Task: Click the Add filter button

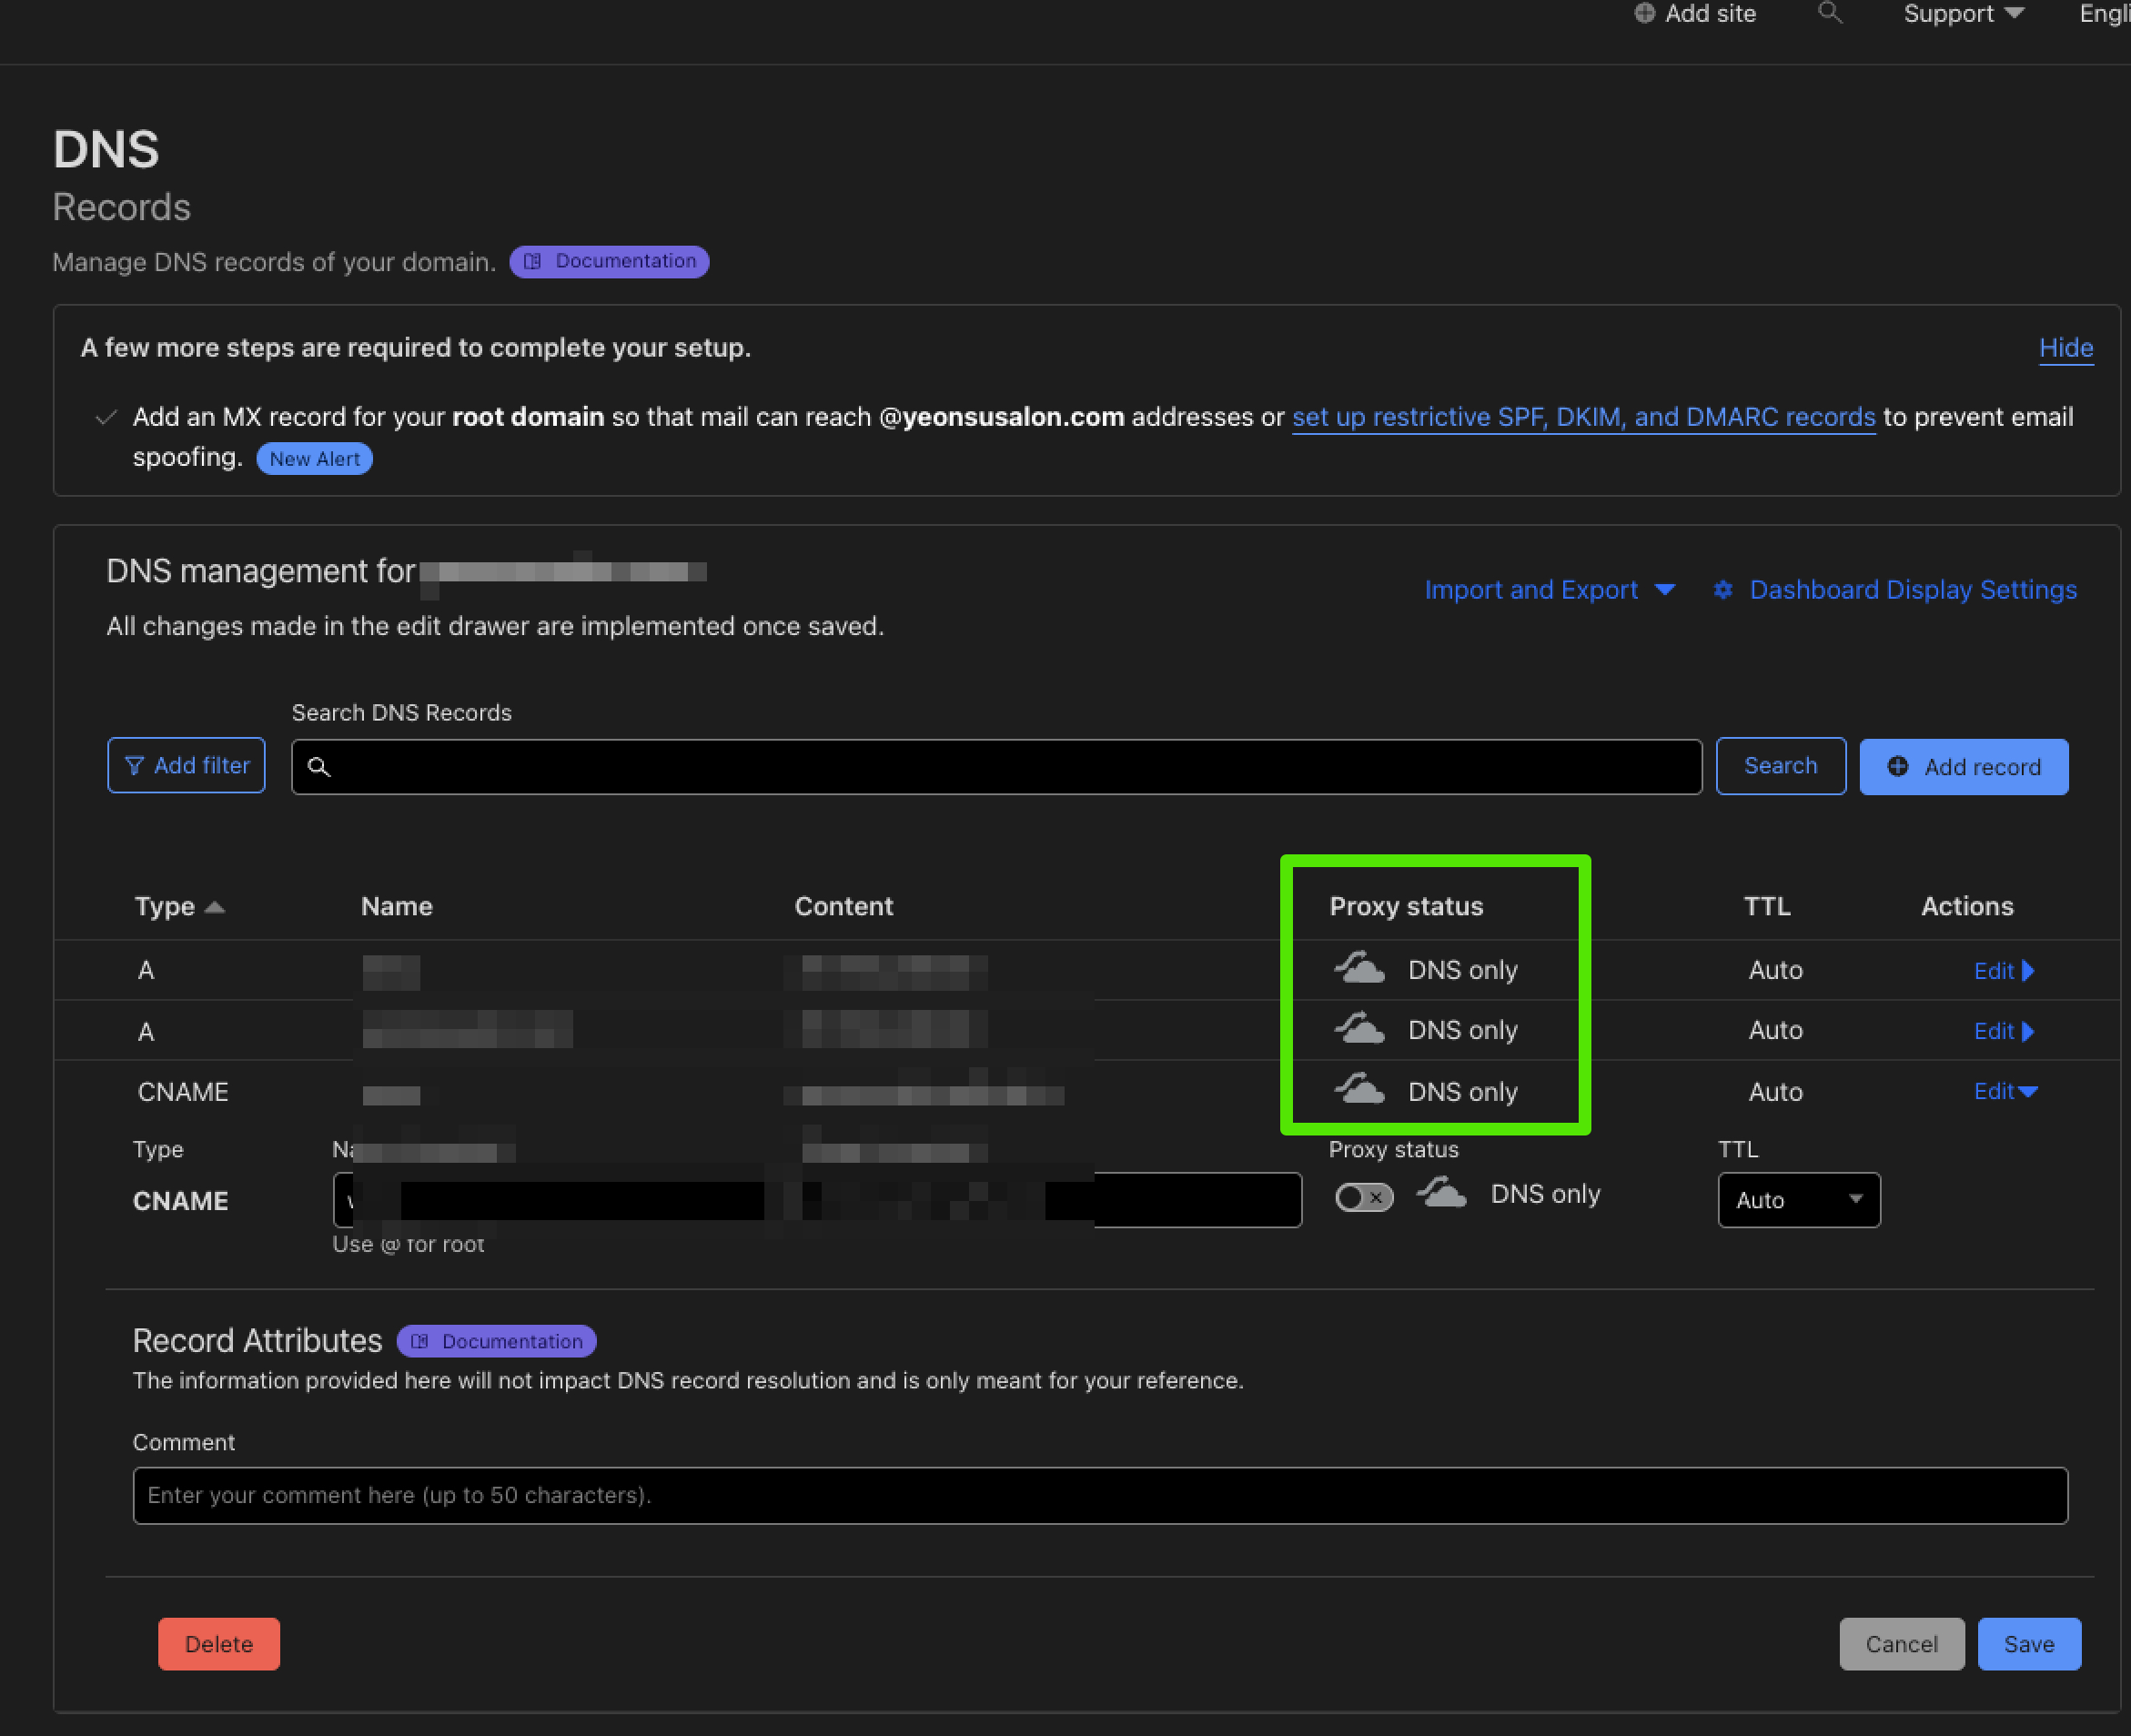Action: (186, 765)
